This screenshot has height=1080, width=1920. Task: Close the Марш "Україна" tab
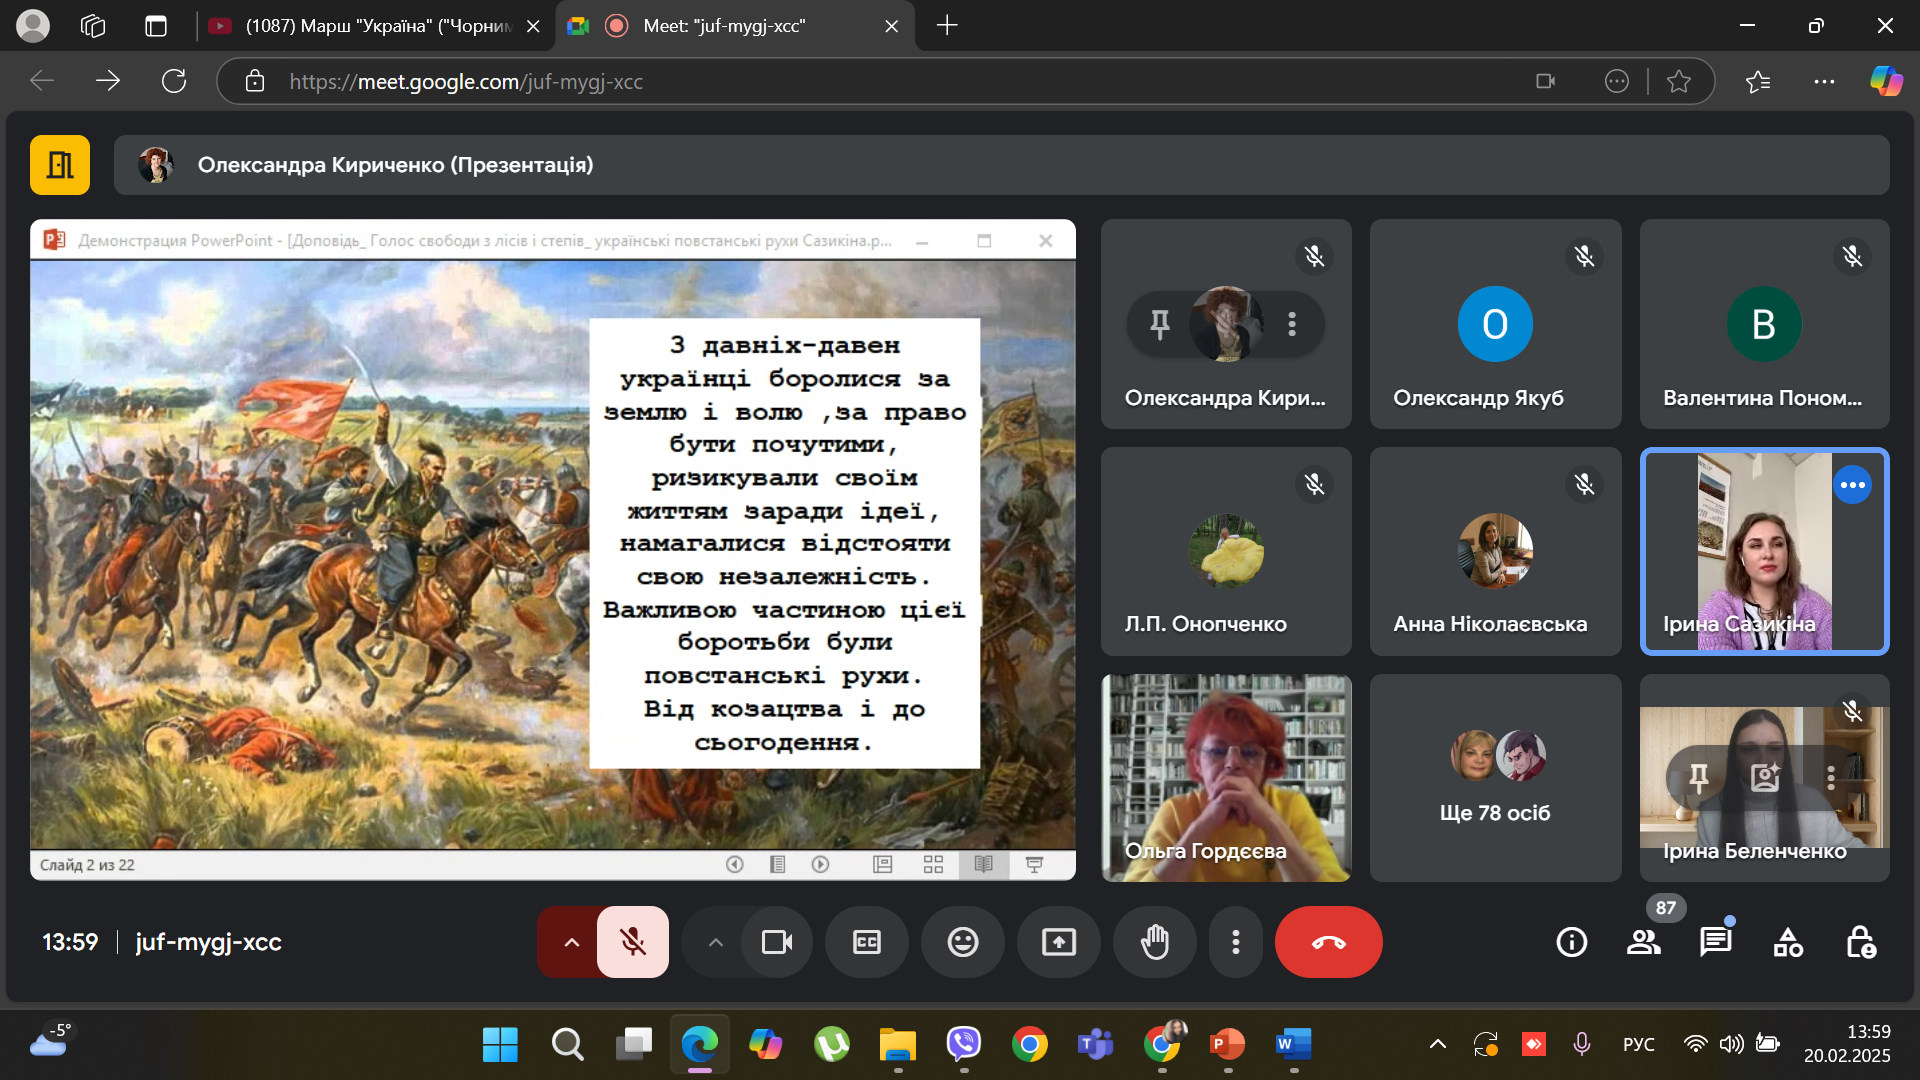[534, 26]
